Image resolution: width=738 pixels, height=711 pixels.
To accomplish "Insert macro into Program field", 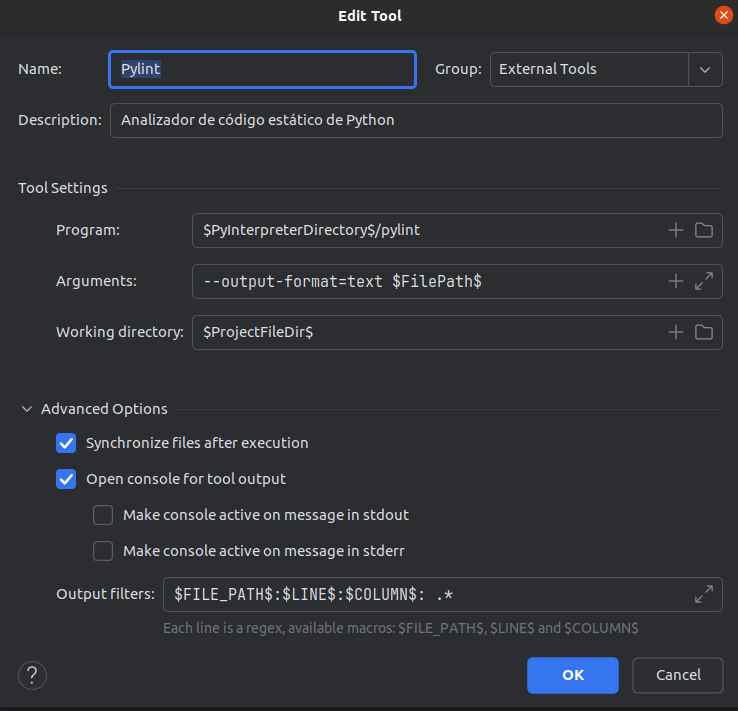I will pos(675,230).
